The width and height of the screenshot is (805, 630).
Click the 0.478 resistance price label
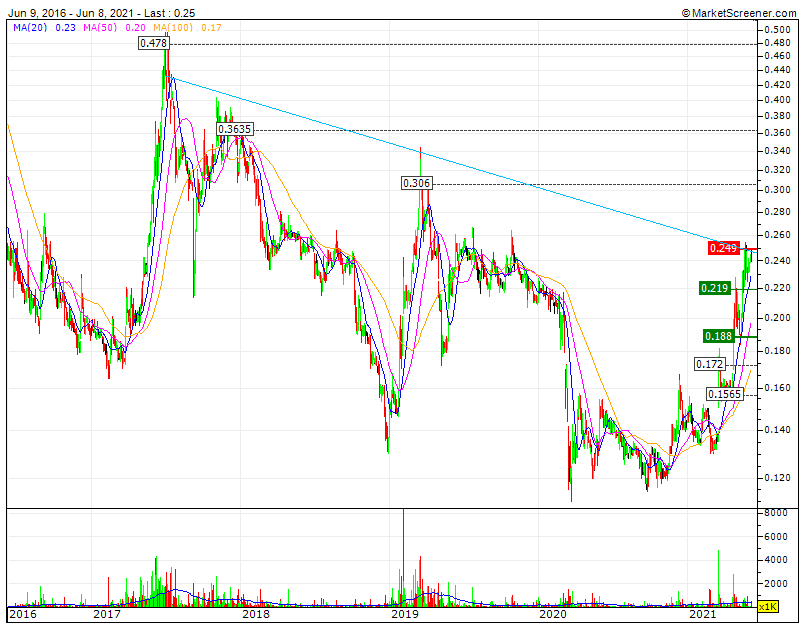(154, 43)
